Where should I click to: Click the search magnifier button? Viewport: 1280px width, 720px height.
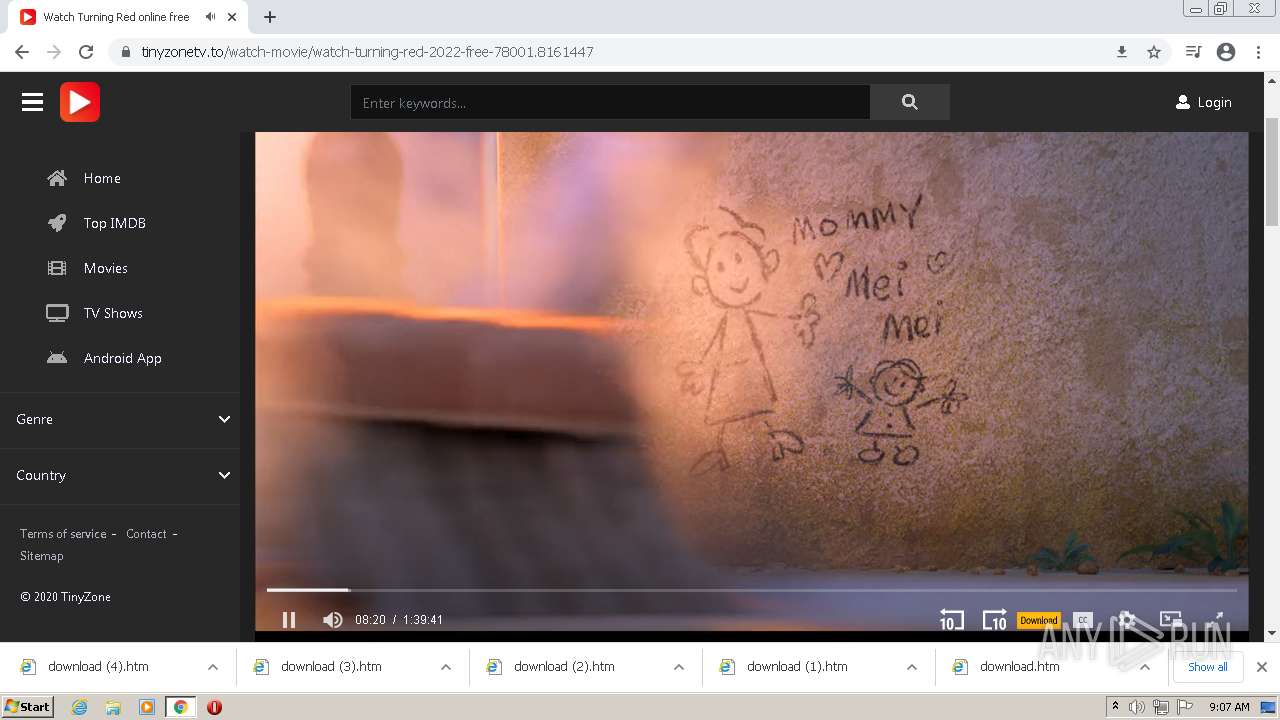(909, 102)
